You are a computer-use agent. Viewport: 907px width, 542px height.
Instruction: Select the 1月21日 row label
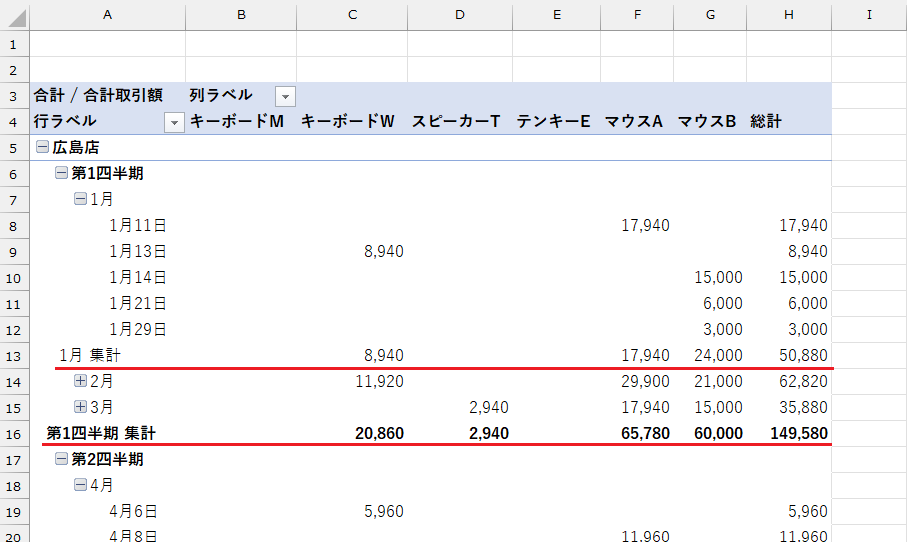(138, 303)
